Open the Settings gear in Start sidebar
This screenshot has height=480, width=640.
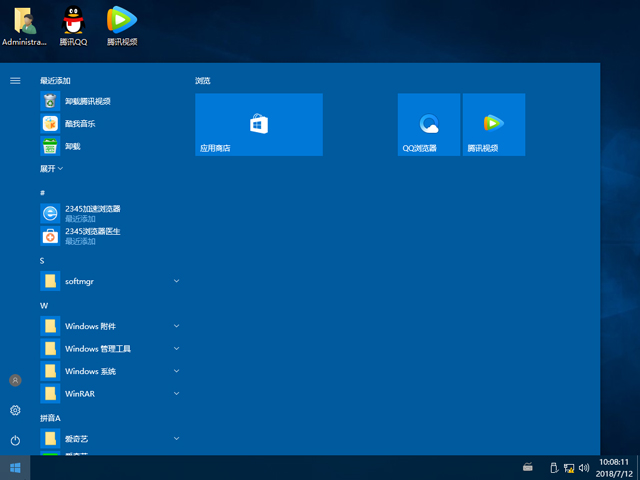pos(15,410)
